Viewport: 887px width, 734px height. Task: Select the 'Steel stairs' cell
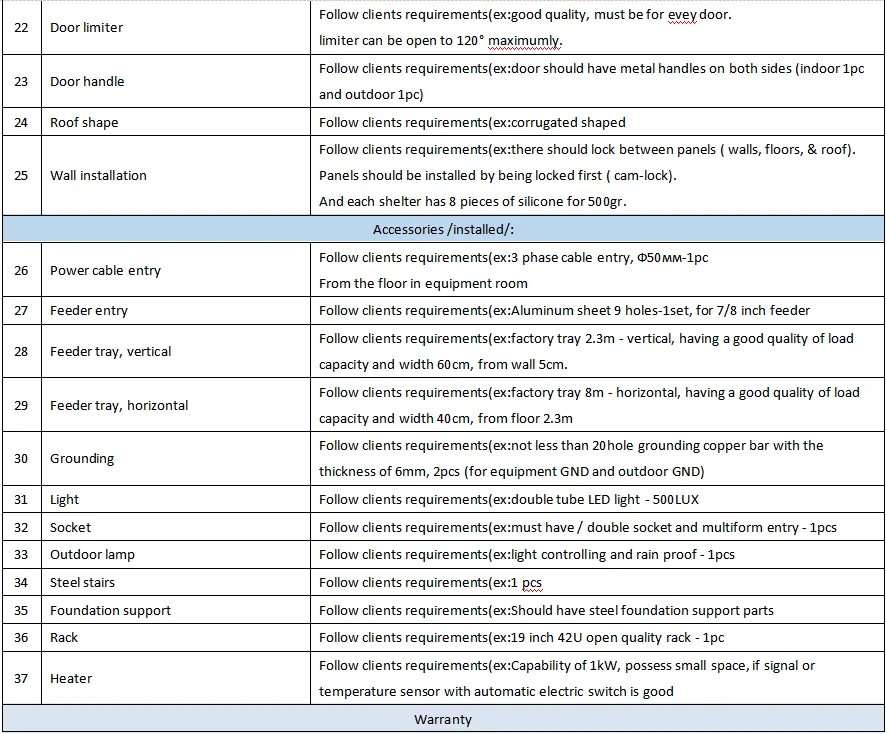[176, 582]
